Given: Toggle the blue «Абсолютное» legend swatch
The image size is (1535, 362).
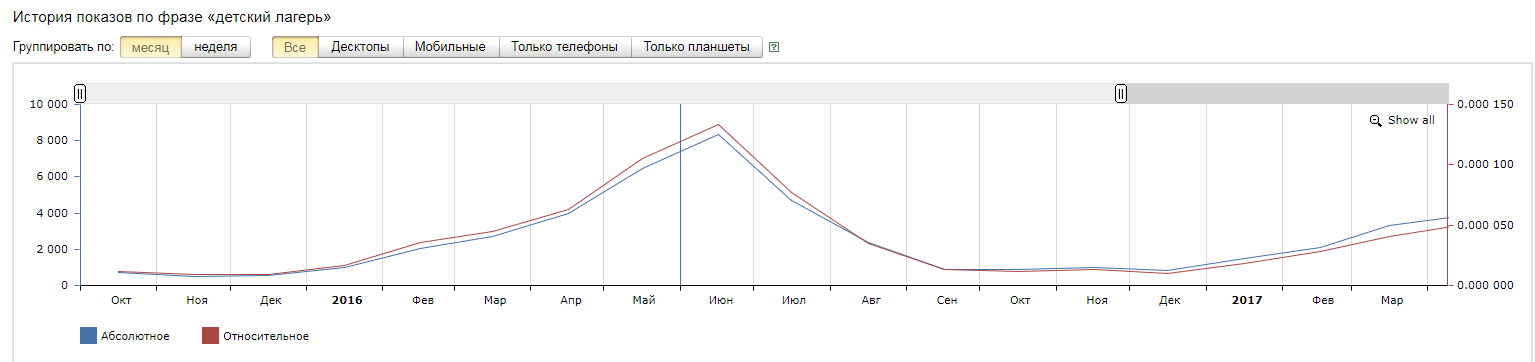Looking at the screenshot, I should click(87, 336).
